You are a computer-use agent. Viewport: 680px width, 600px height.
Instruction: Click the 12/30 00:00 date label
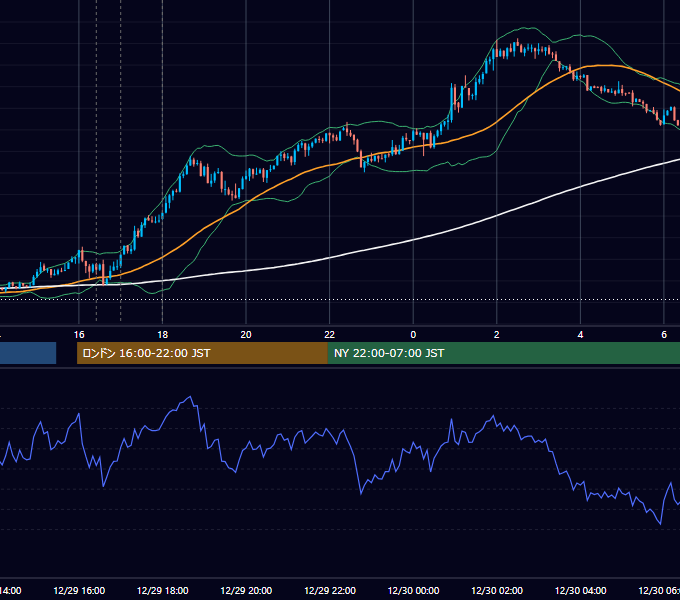coord(413,590)
